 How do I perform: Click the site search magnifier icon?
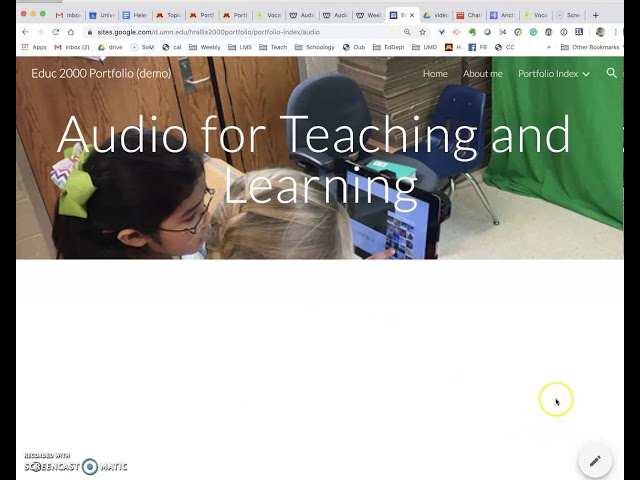[x=611, y=73]
